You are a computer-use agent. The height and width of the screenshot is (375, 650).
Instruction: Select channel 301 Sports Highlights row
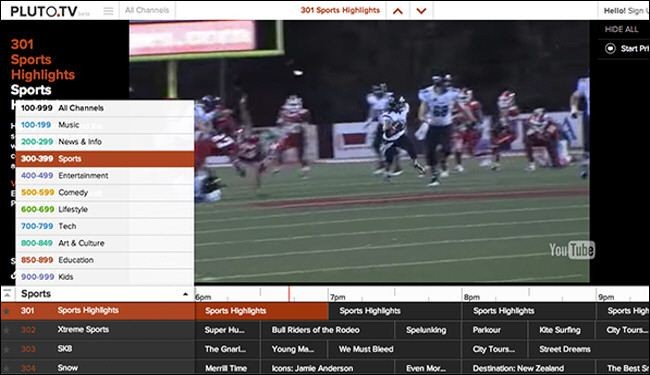pyautogui.click(x=98, y=311)
